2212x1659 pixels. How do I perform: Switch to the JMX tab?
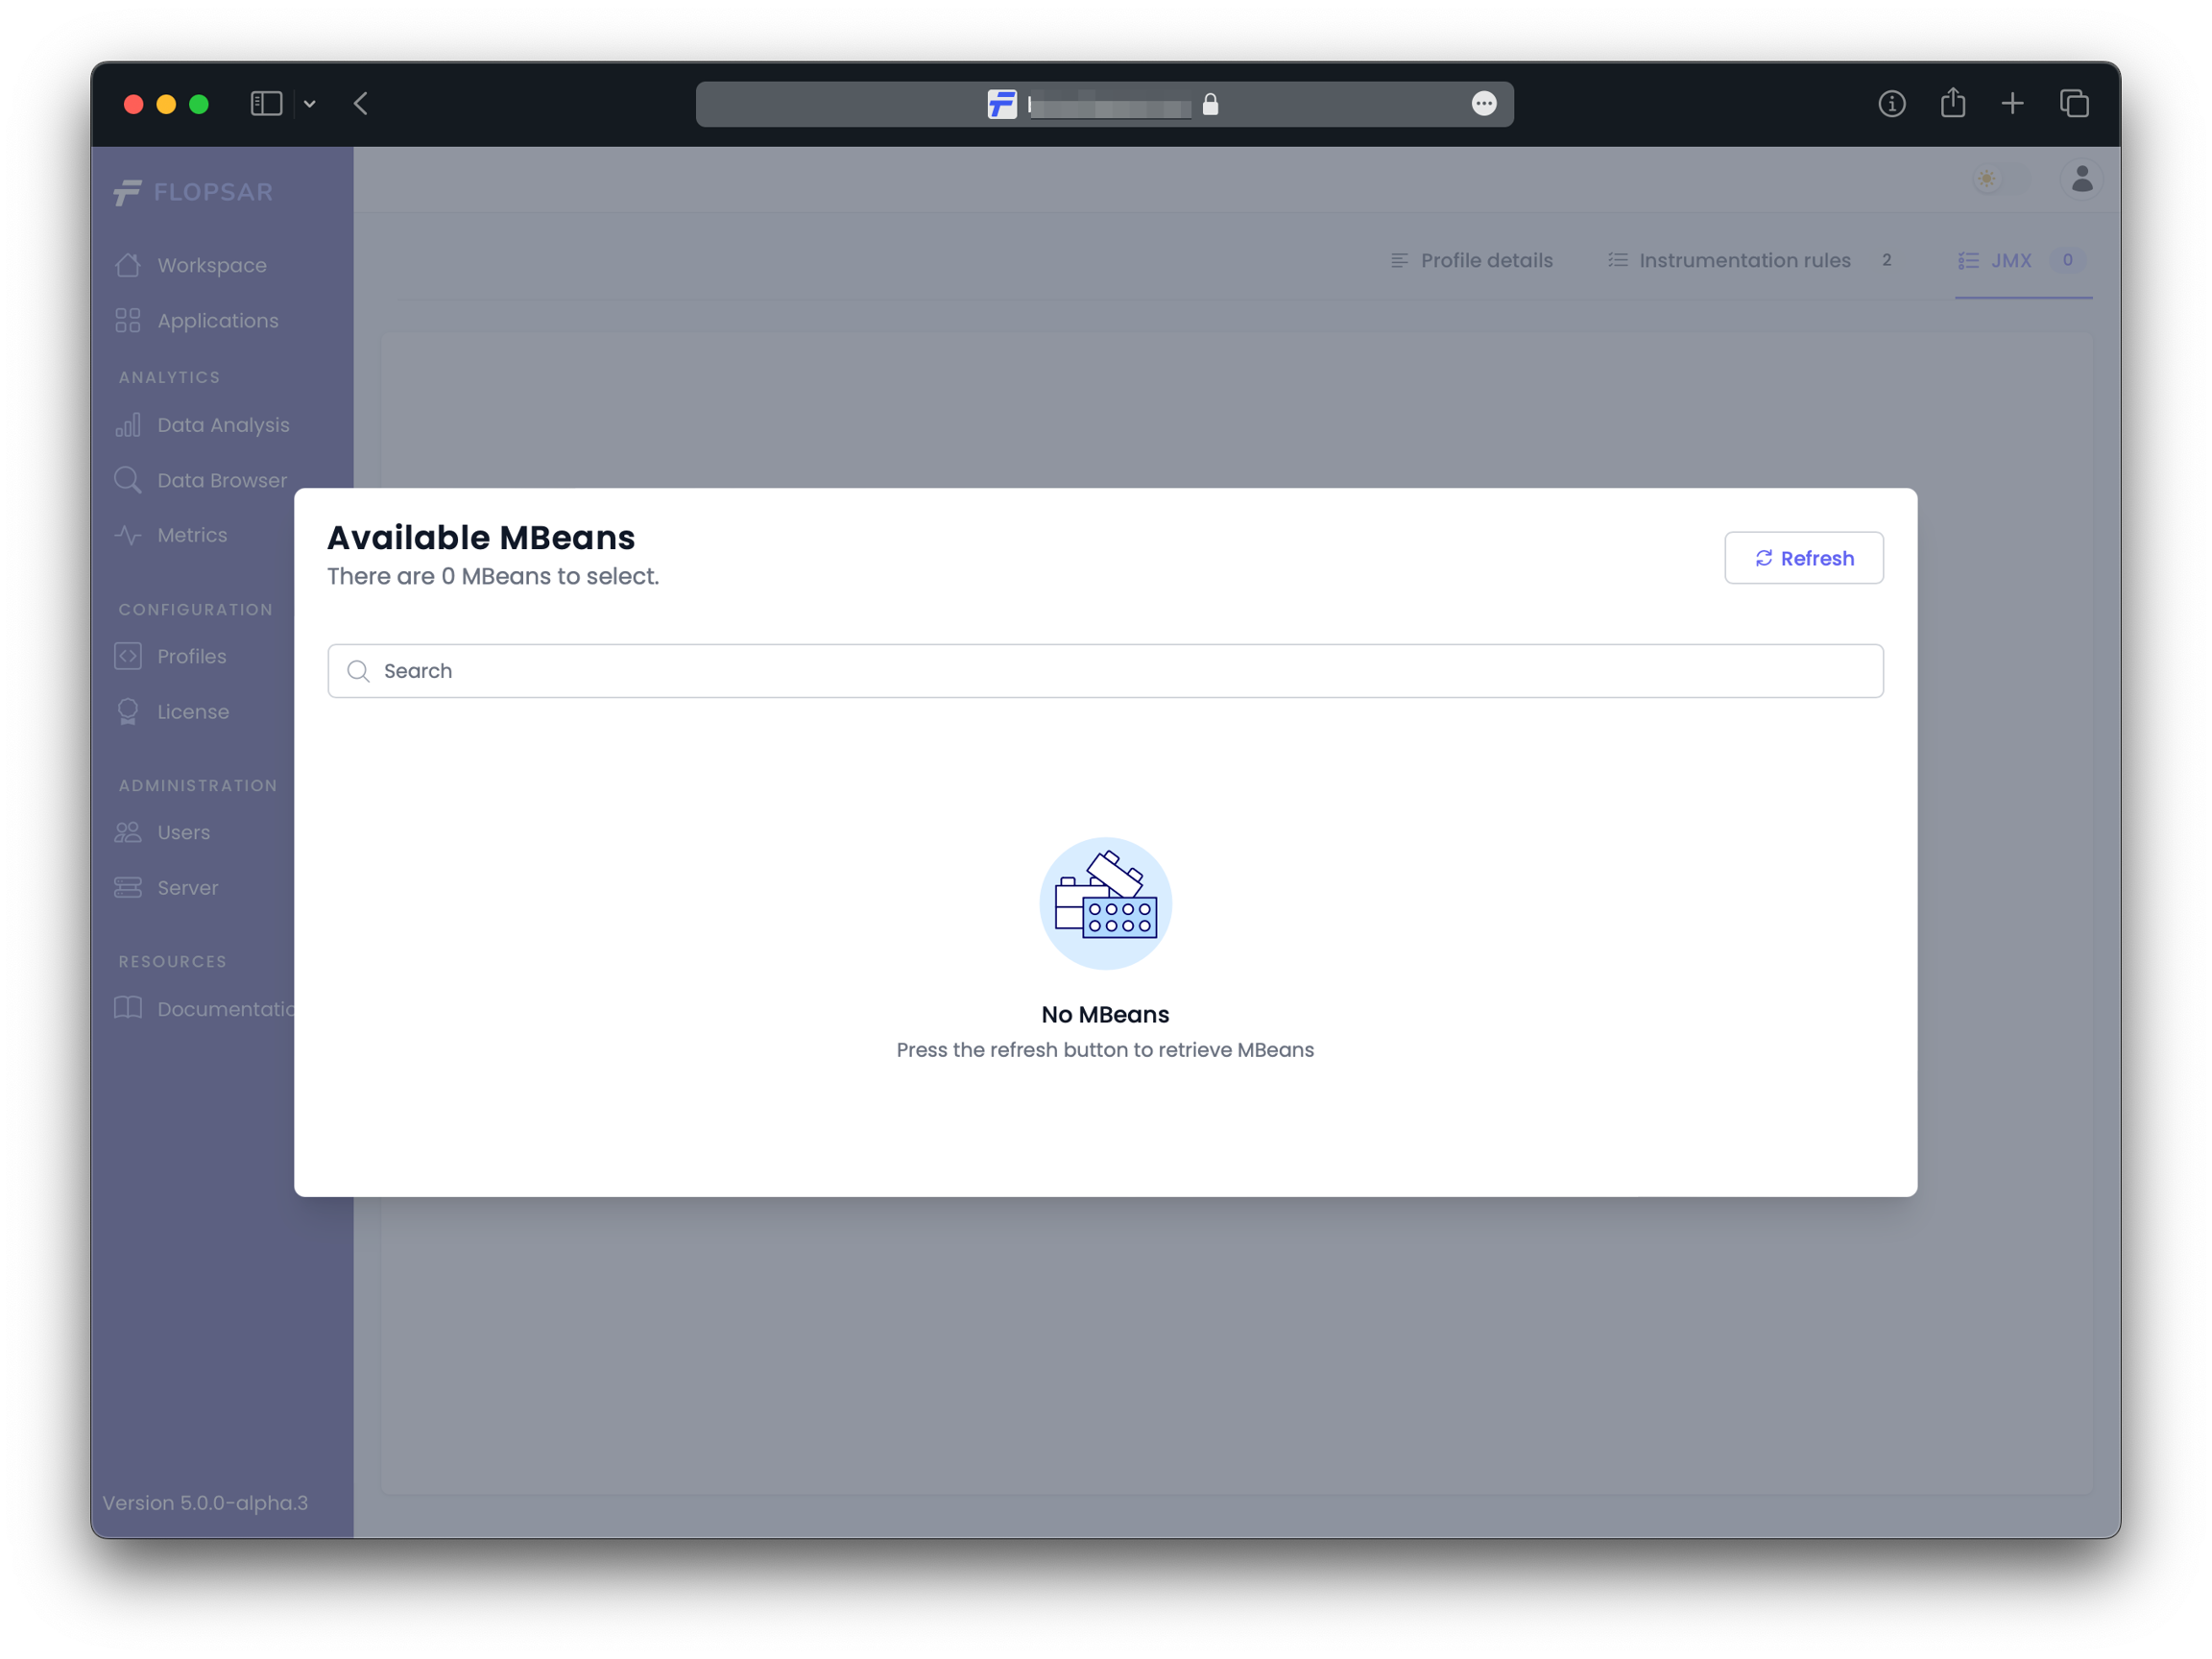coord(2010,261)
